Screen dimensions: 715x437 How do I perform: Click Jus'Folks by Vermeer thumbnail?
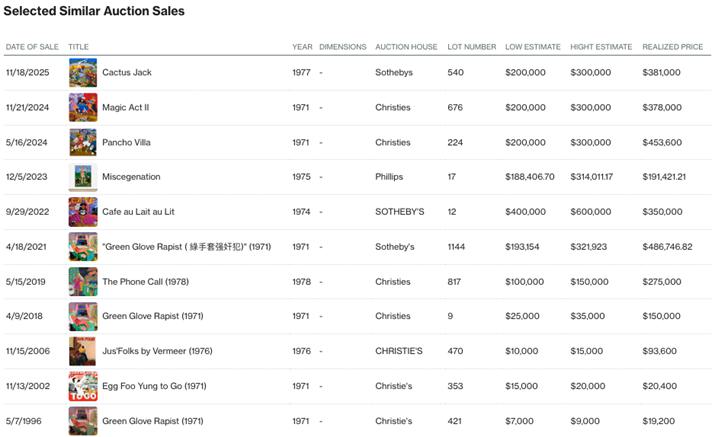(x=82, y=351)
